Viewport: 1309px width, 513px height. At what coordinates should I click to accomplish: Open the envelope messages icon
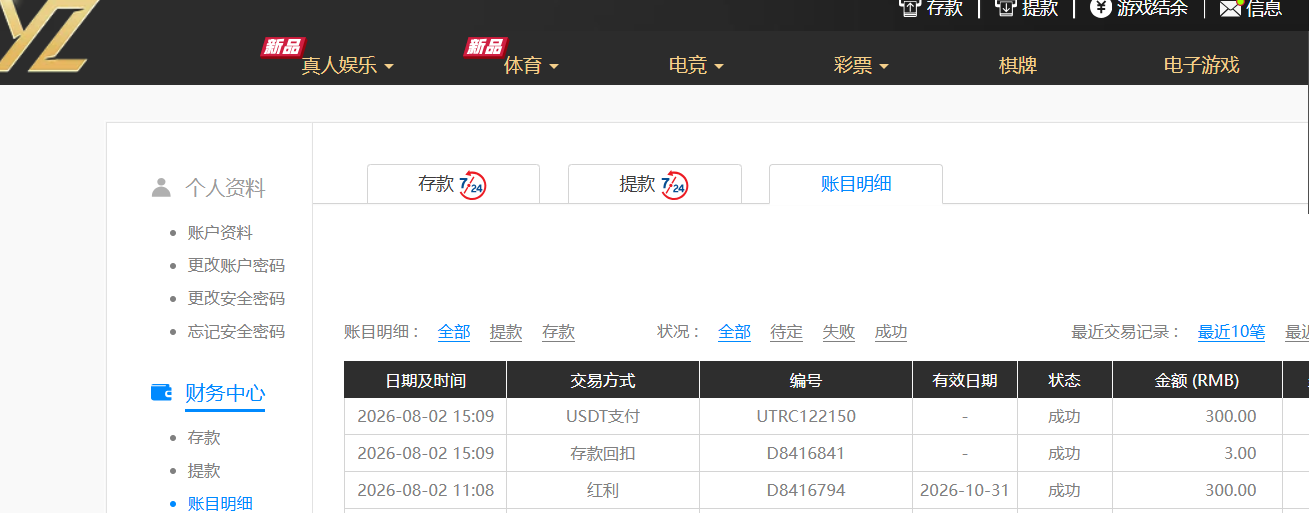click(1231, 8)
